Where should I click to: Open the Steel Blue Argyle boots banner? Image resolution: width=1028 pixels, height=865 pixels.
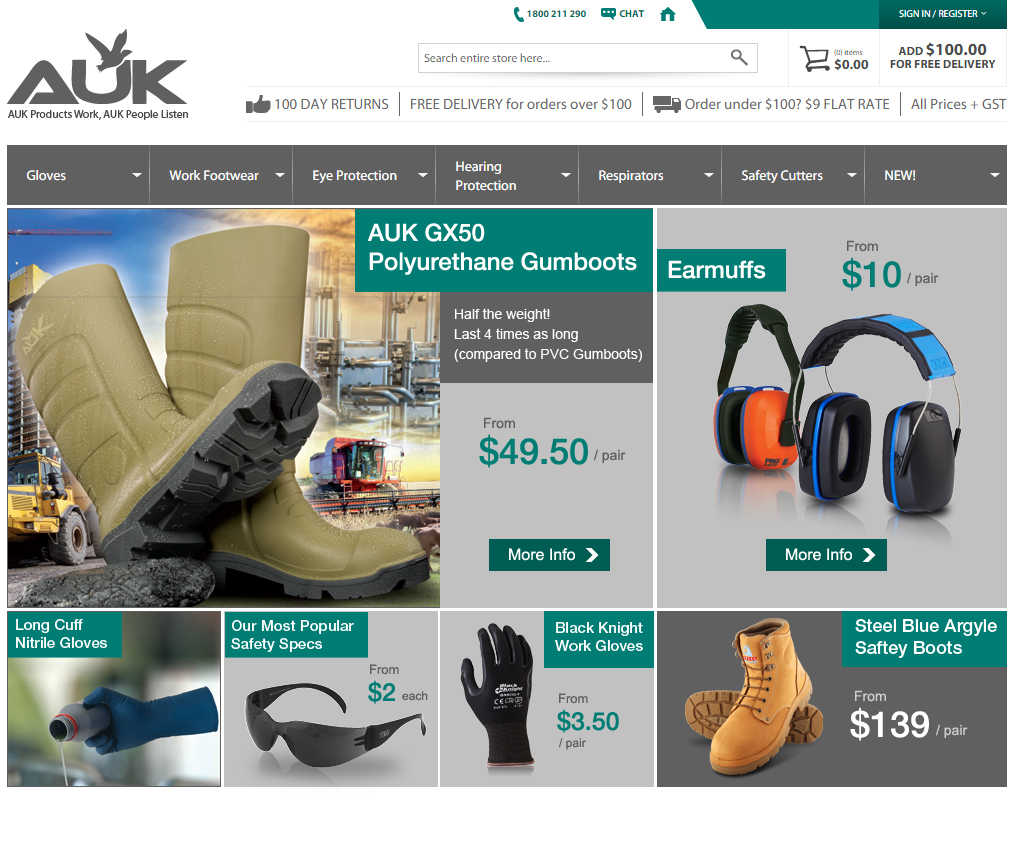point(832,699)
